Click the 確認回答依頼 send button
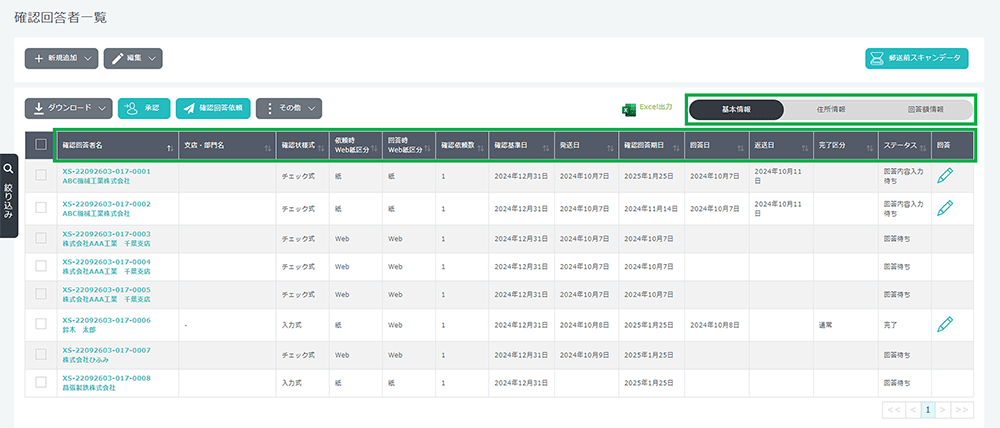Screen dimensions: 1000x428 (x=213, y=108)
